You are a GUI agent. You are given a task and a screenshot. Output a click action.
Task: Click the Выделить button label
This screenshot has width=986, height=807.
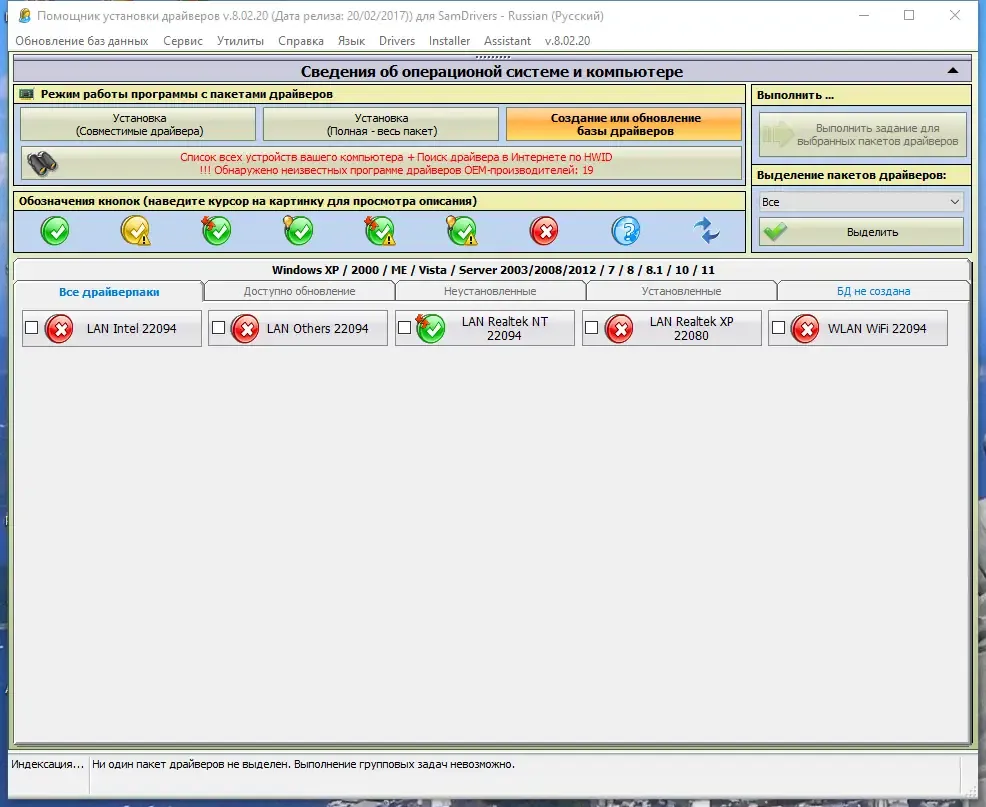[x=872, y=232]
